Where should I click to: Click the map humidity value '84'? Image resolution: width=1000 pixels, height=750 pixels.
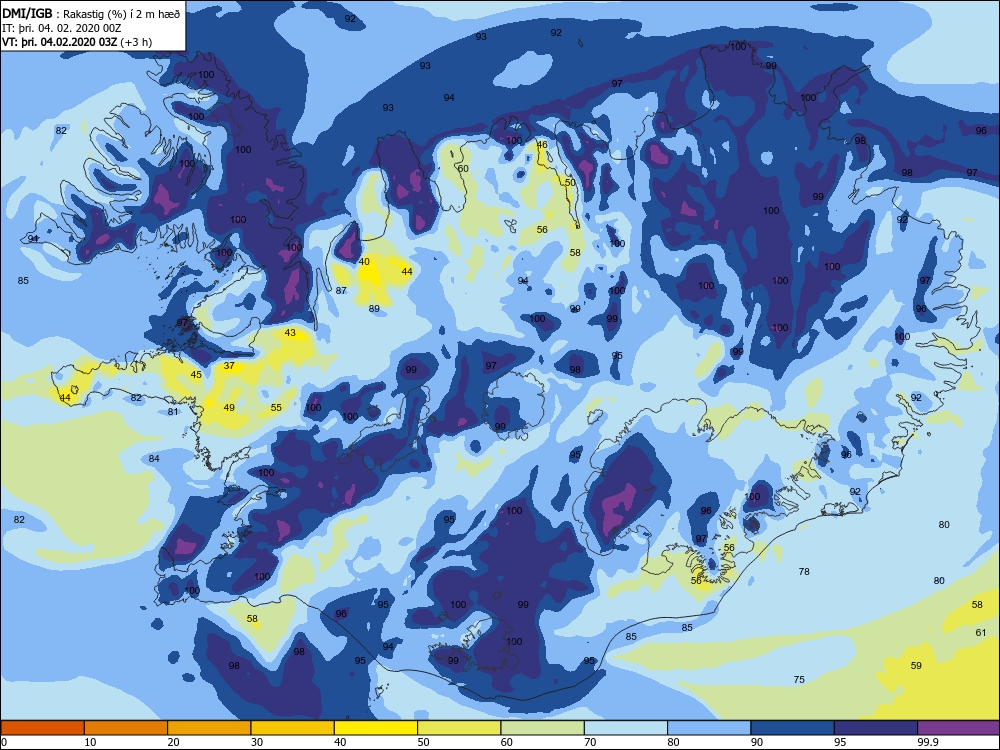[x=154, y=459]
